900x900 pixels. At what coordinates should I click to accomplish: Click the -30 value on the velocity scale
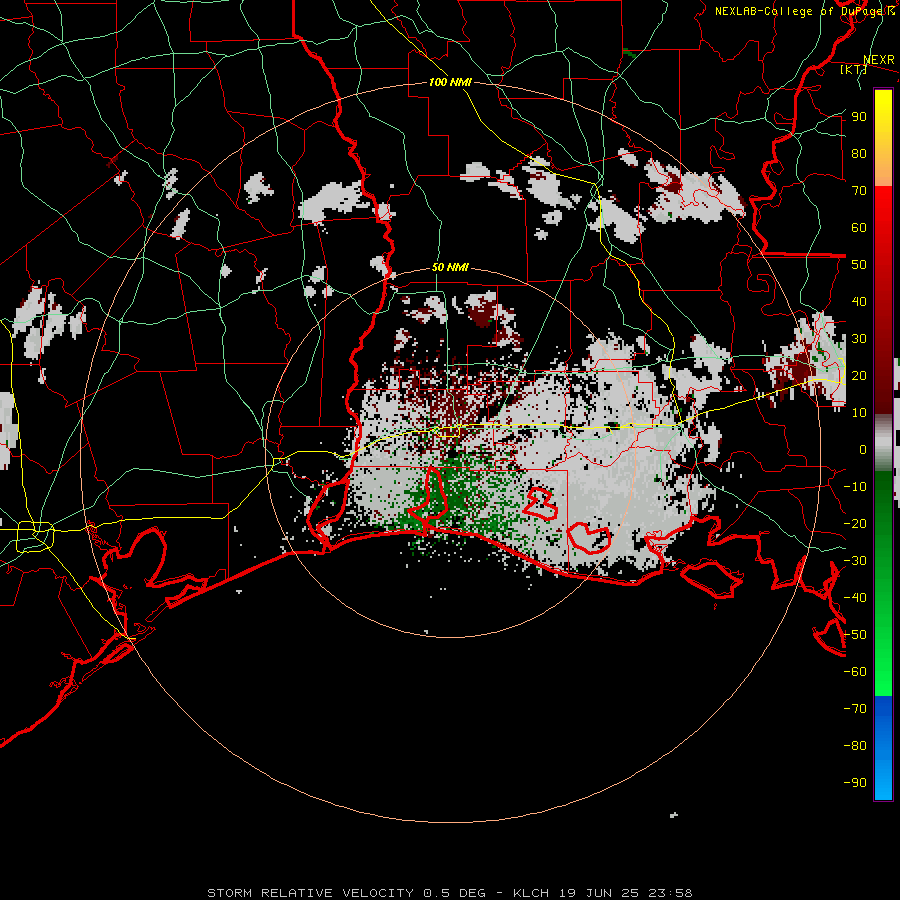pyautogui.click(x=855, y=560)
